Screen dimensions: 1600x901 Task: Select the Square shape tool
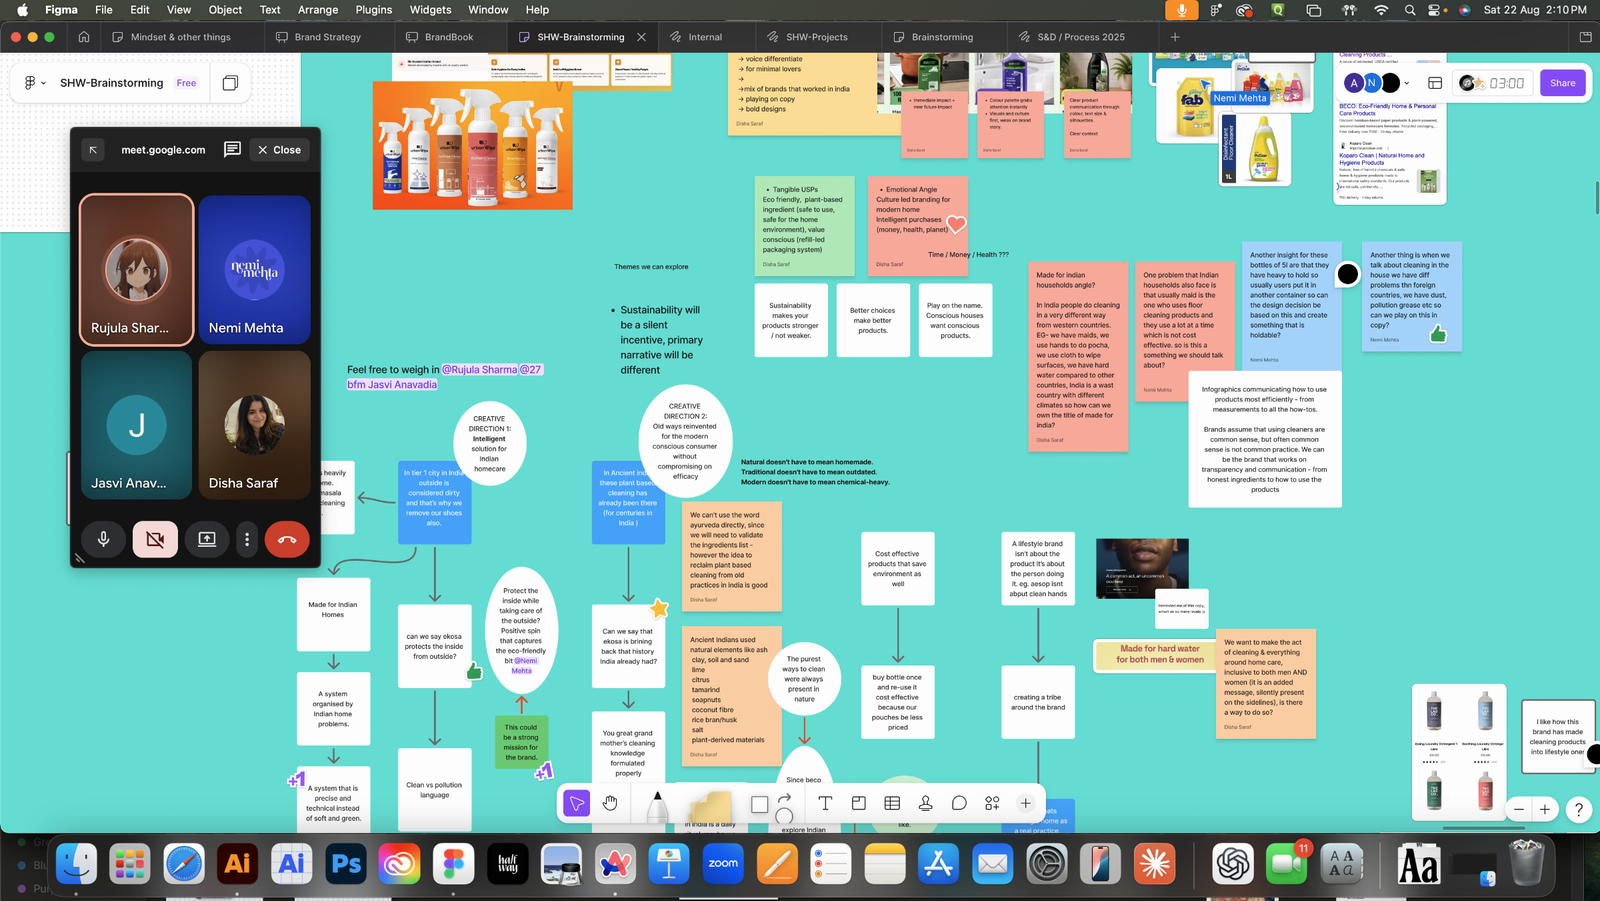[759, 804]
